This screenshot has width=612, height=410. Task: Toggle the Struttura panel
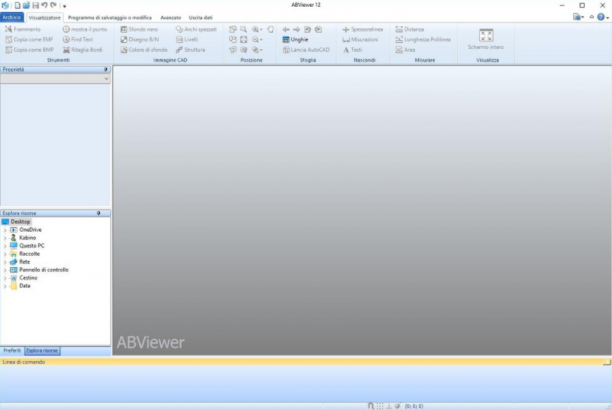point(190,50)
